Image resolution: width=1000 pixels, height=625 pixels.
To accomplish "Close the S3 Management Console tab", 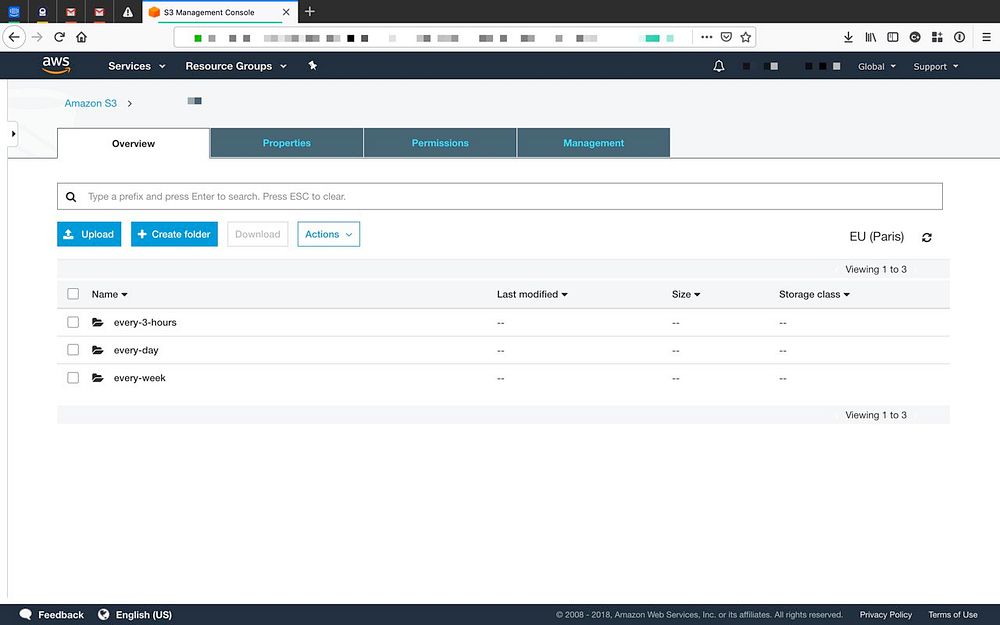I will pyautogui.click(x=286, y=12).
